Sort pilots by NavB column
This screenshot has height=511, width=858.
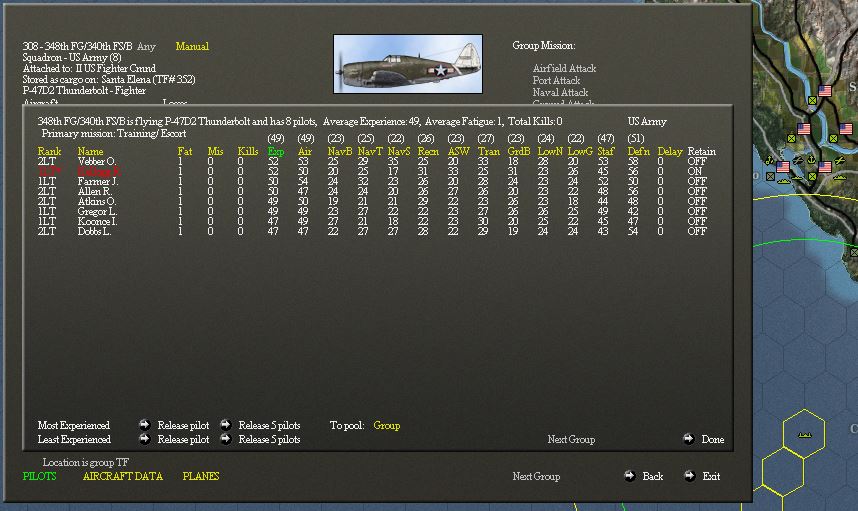click(x=340, y=151)
